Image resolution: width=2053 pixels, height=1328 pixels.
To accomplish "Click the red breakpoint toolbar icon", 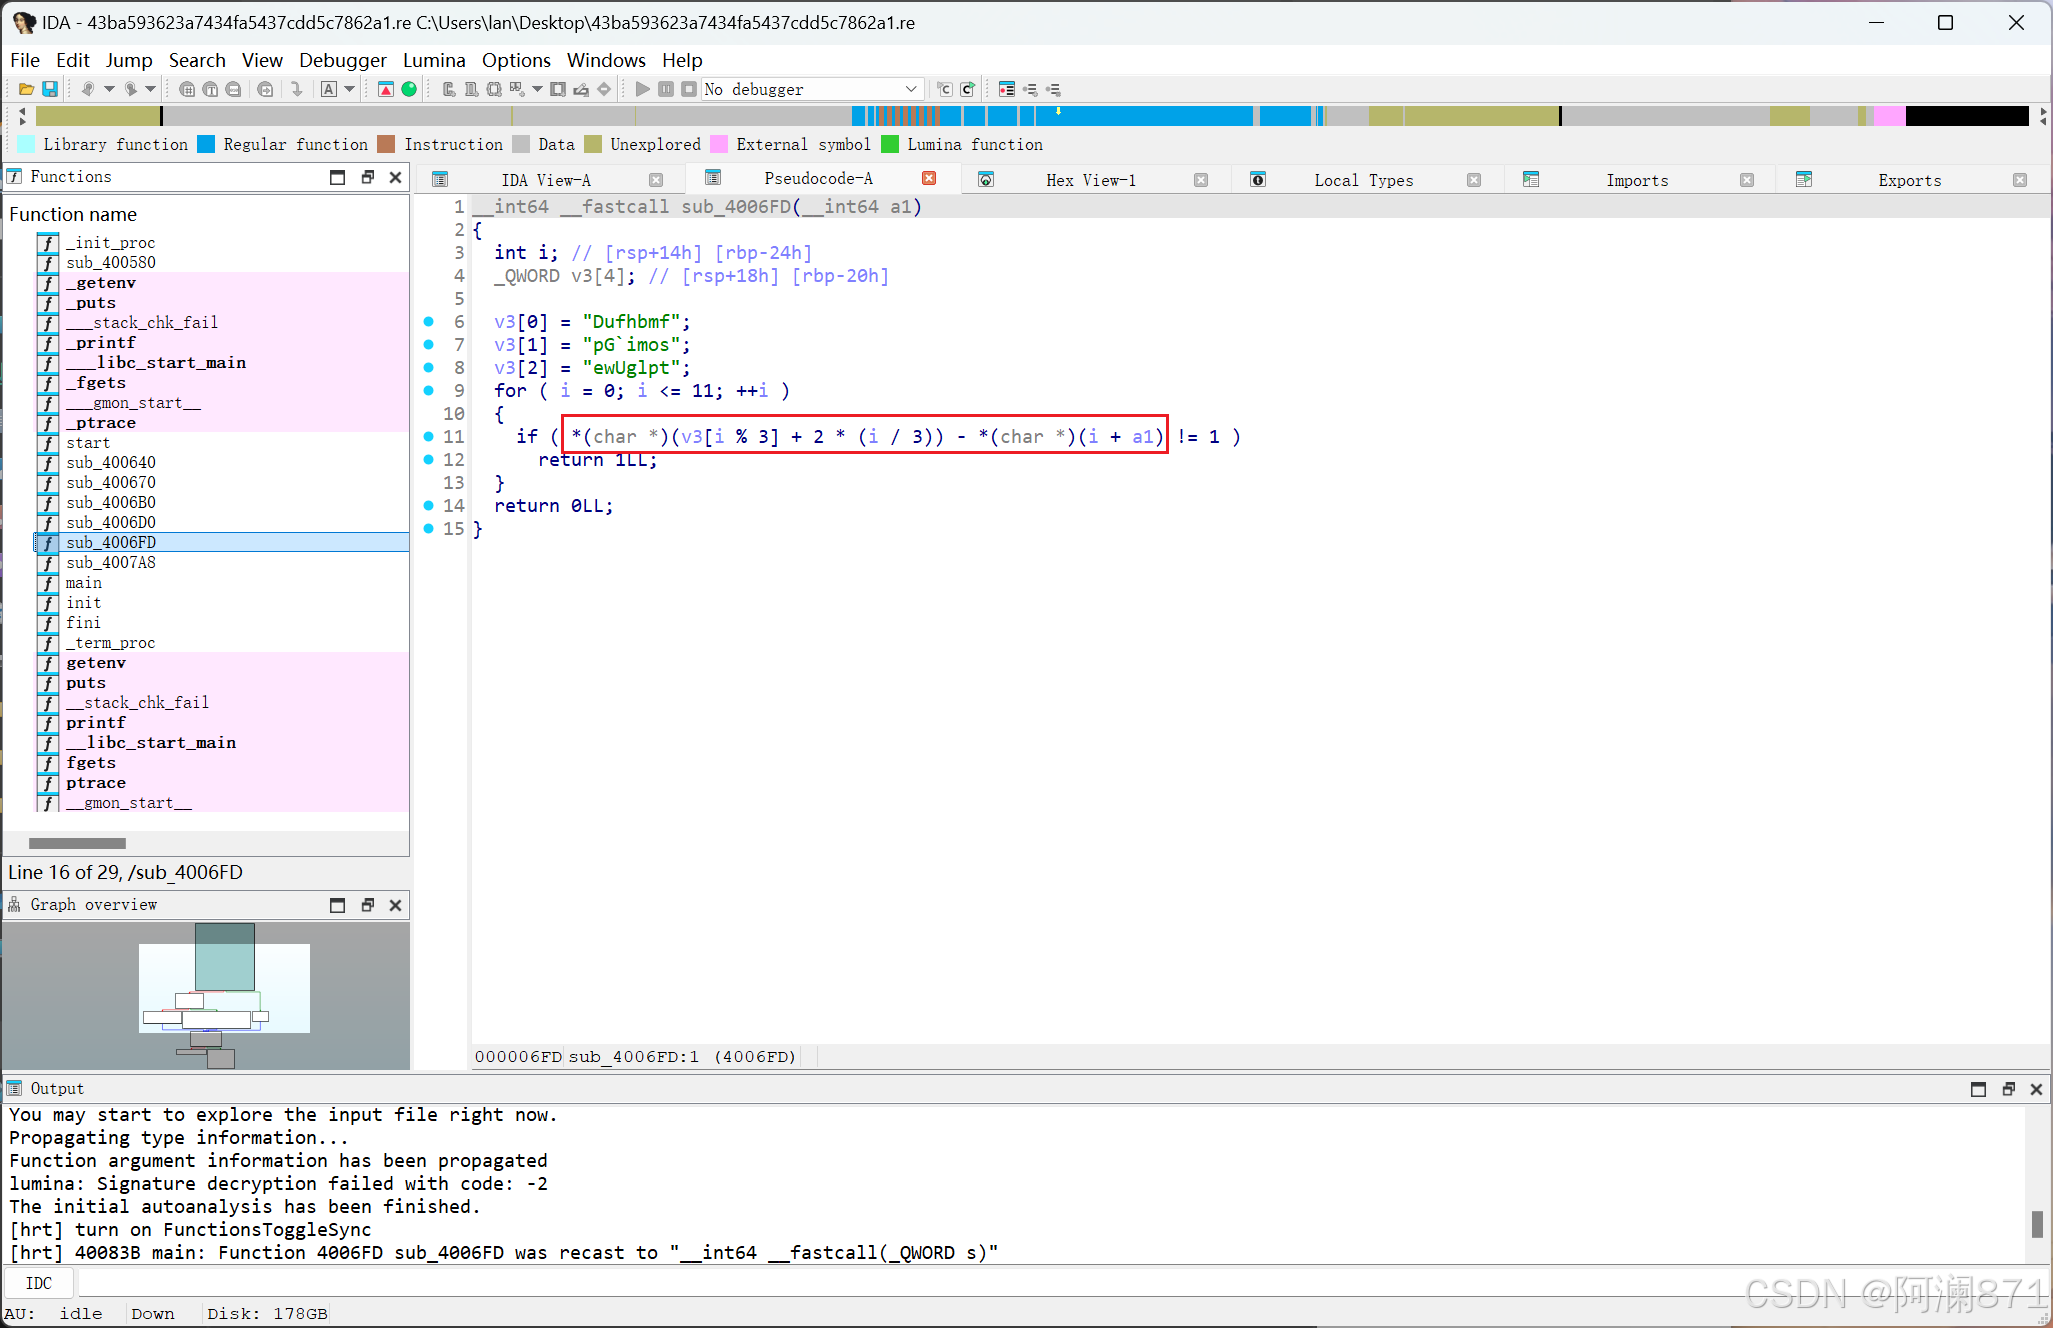I will click(385, 89).
